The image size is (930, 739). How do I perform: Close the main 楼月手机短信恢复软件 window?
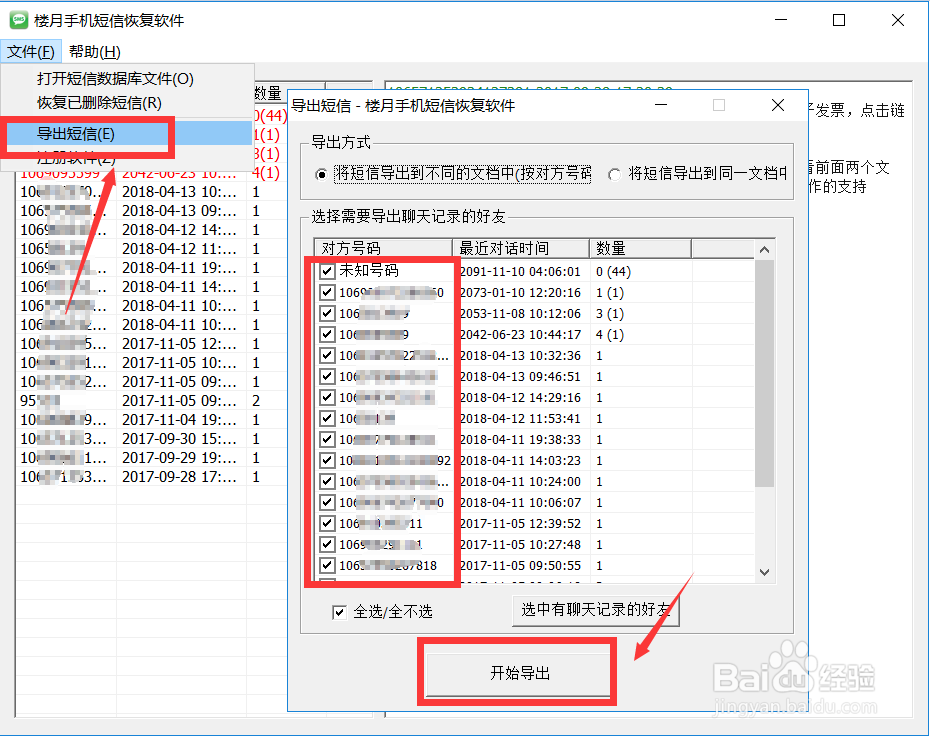[898, 20]
